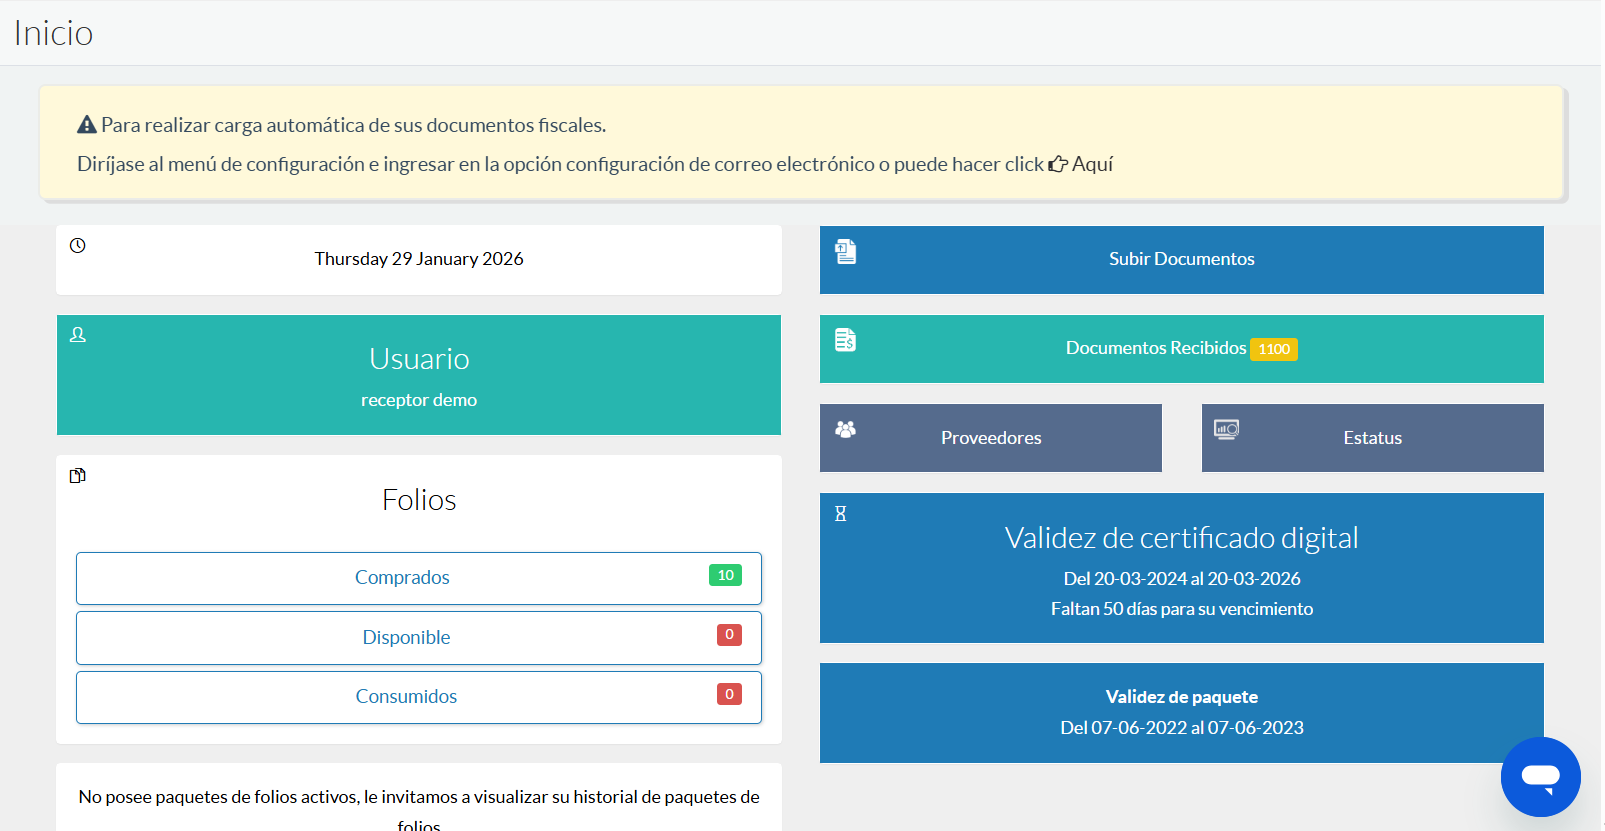
Task: Select the Consumidos folios row
Action: pyautogui.click(x=406, y=696)
